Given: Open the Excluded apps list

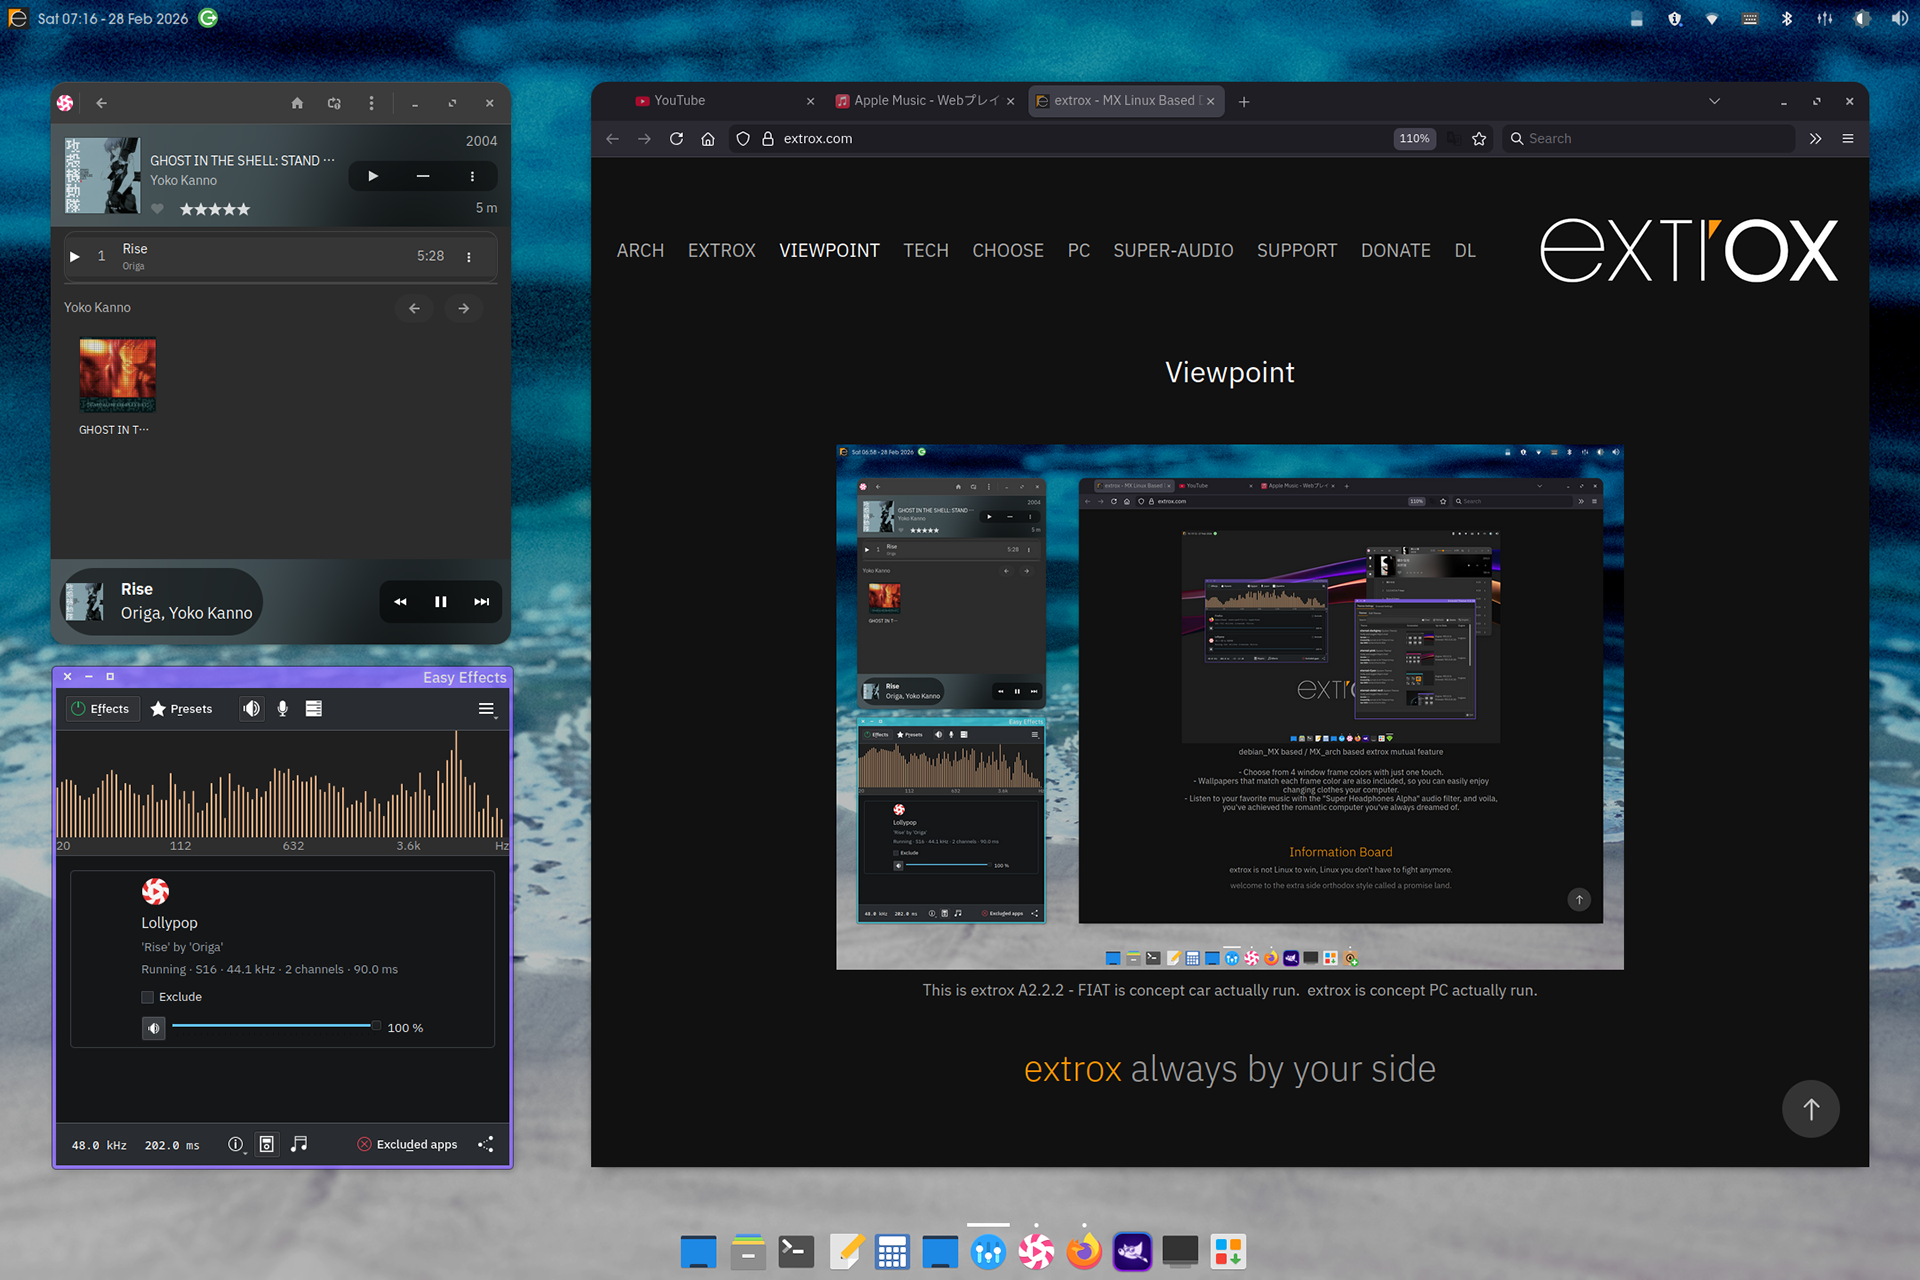Looking at the screenshot, I should (408, 1144).
